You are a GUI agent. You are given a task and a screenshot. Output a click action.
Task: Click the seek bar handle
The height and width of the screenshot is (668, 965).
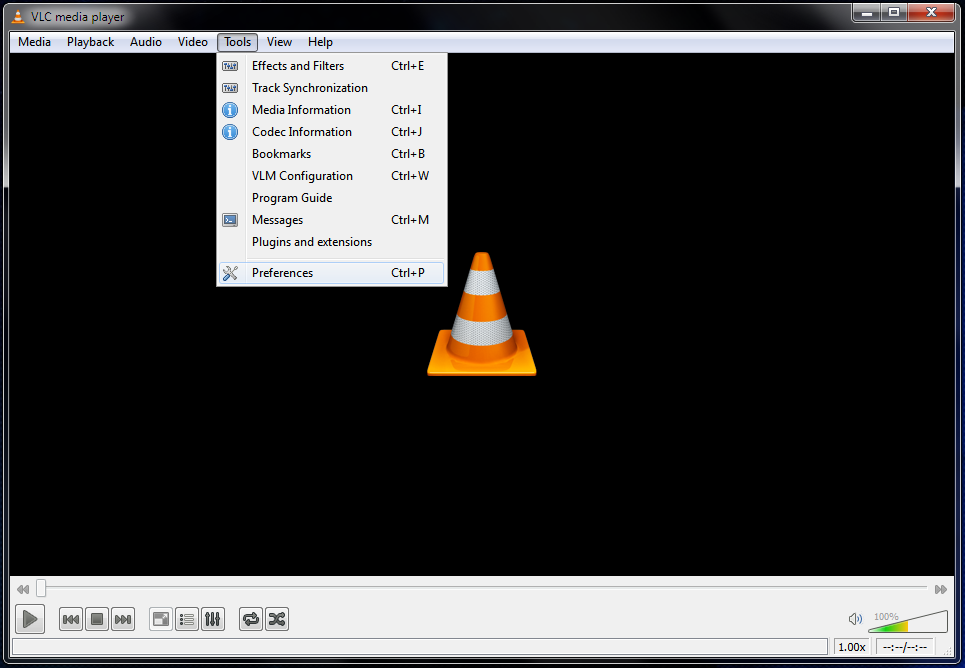(41, 588)
